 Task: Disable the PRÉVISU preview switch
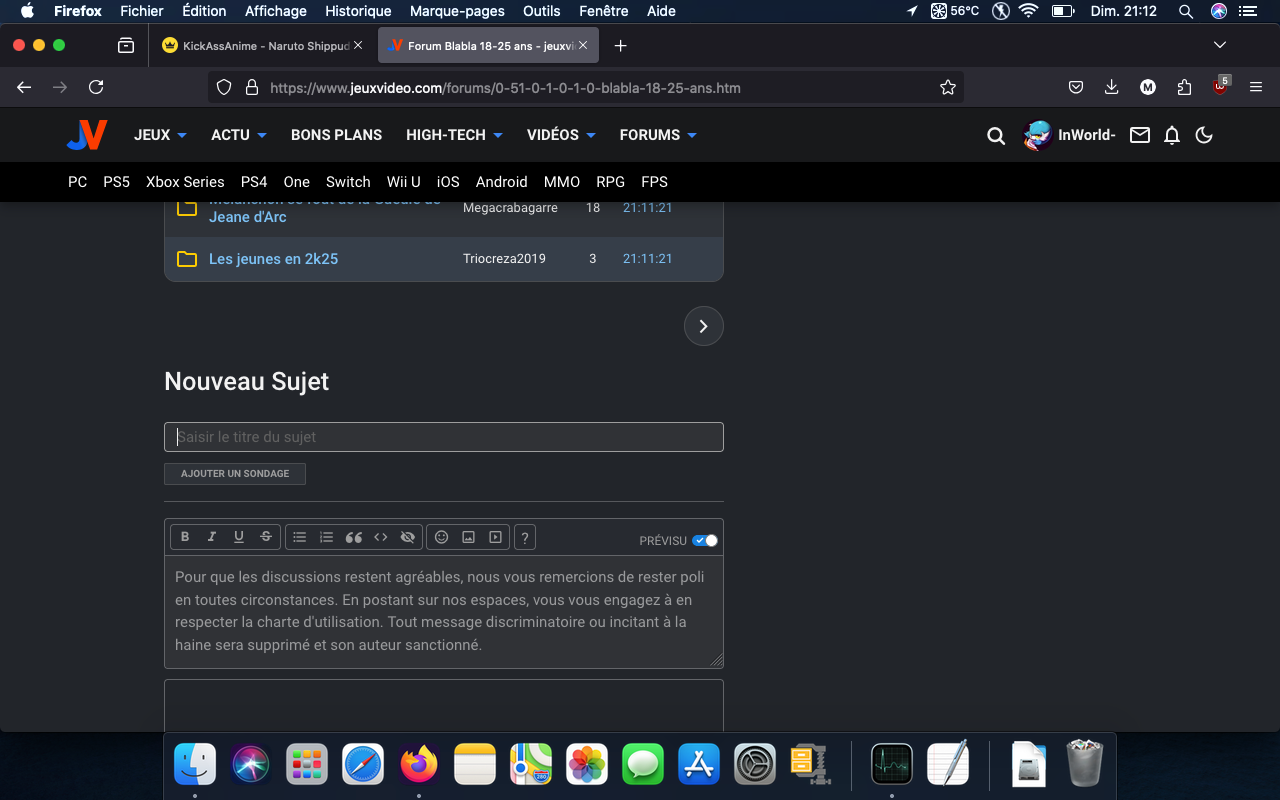(705, 540)
